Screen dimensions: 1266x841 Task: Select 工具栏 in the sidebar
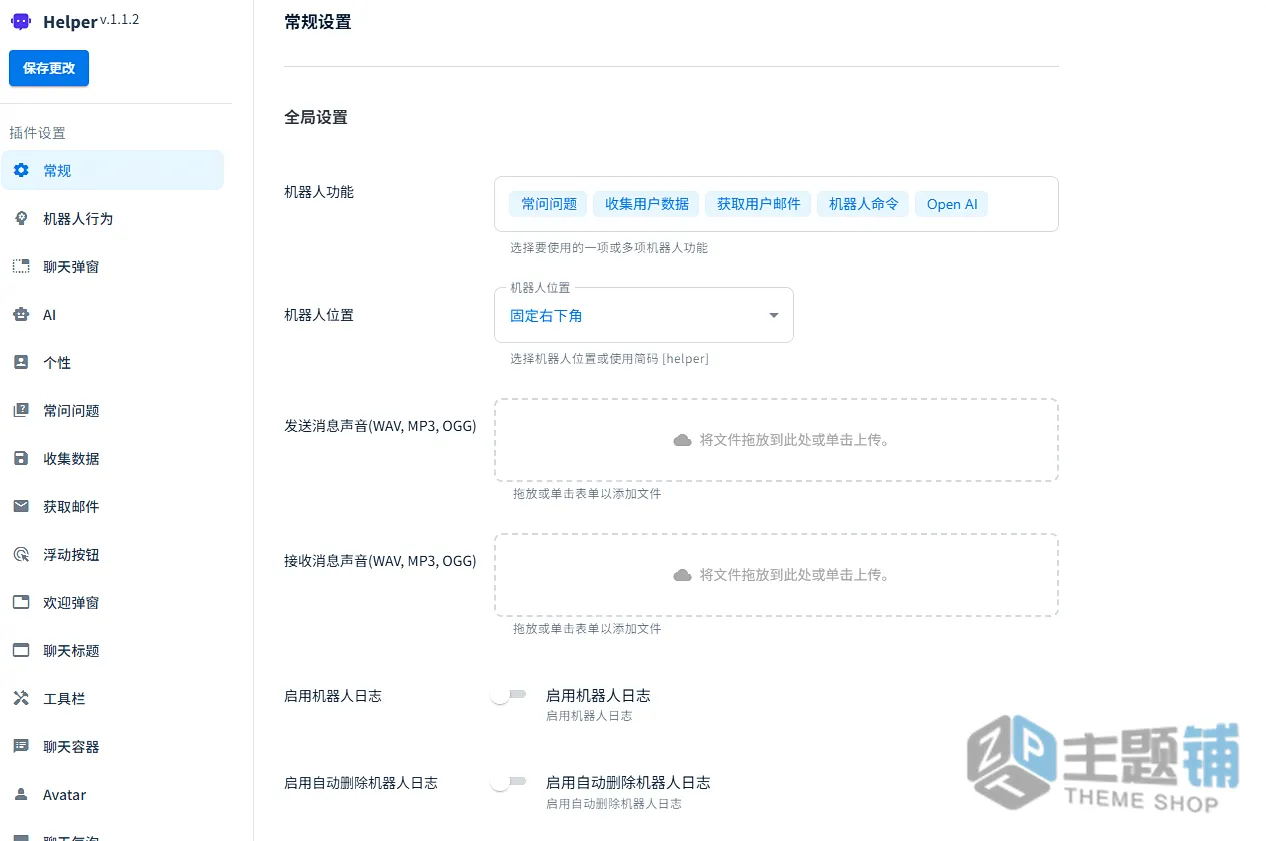pos(112,698)
